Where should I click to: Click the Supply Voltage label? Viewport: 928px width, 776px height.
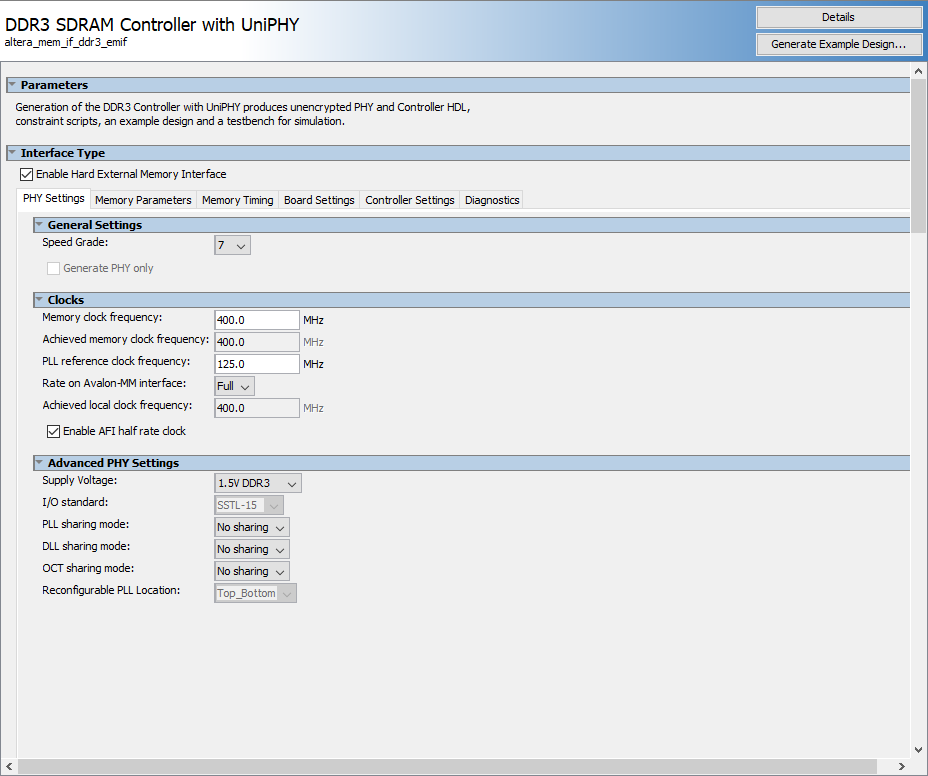point(80,480)
